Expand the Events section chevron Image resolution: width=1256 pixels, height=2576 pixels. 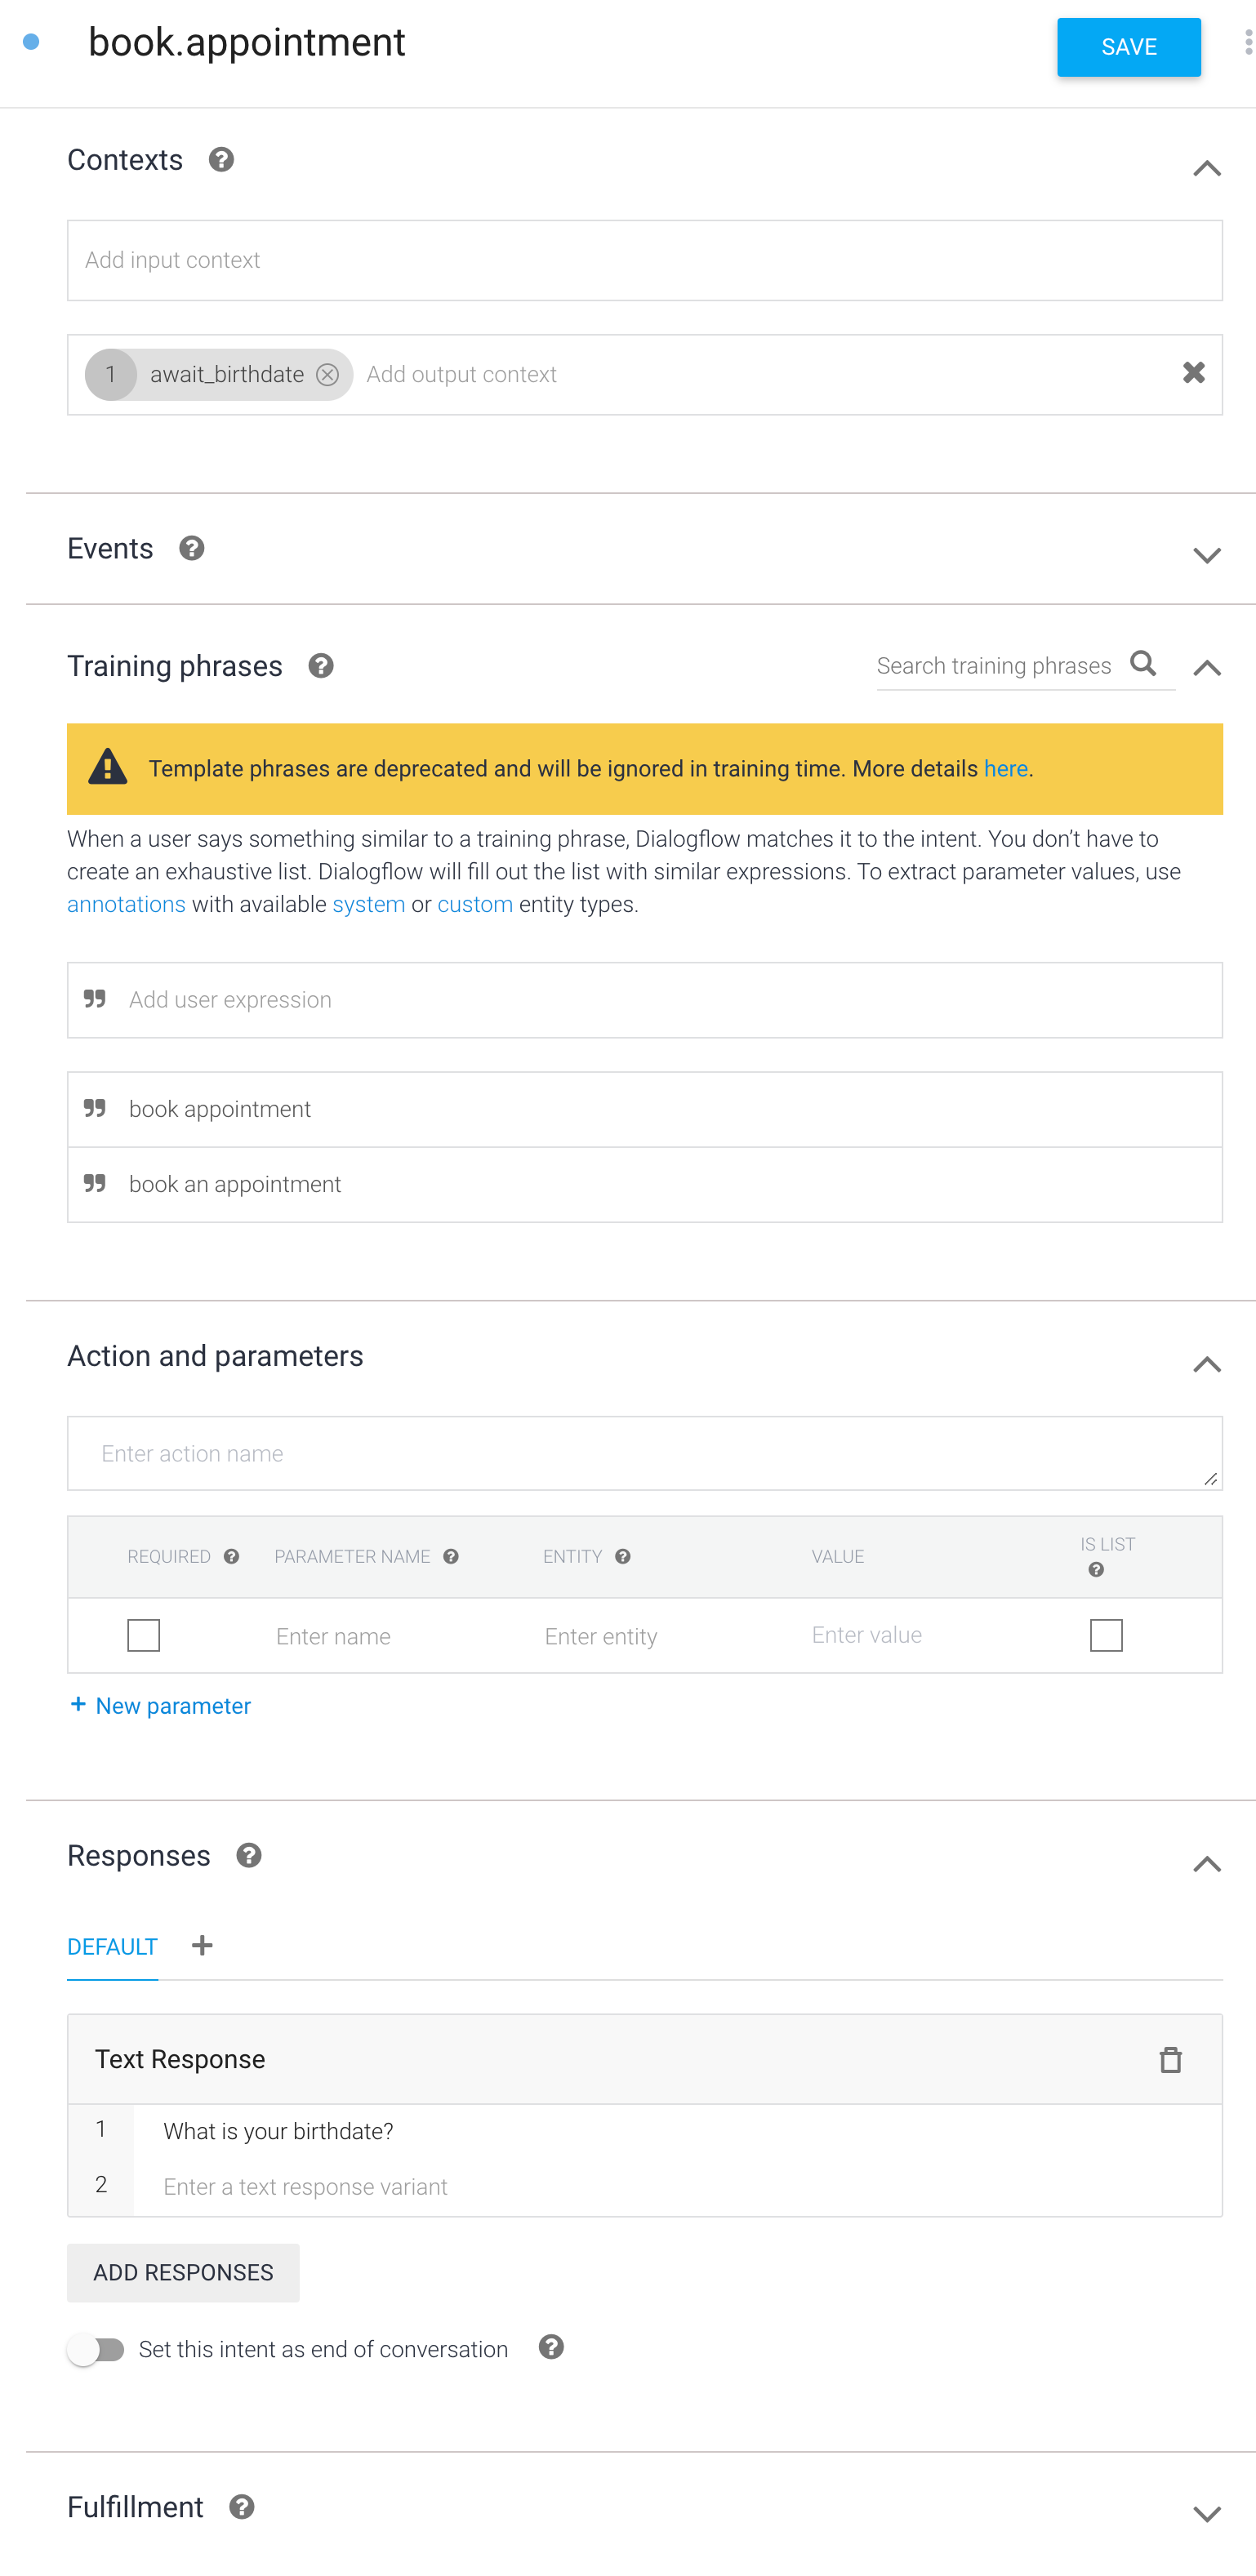(1207, 555)
